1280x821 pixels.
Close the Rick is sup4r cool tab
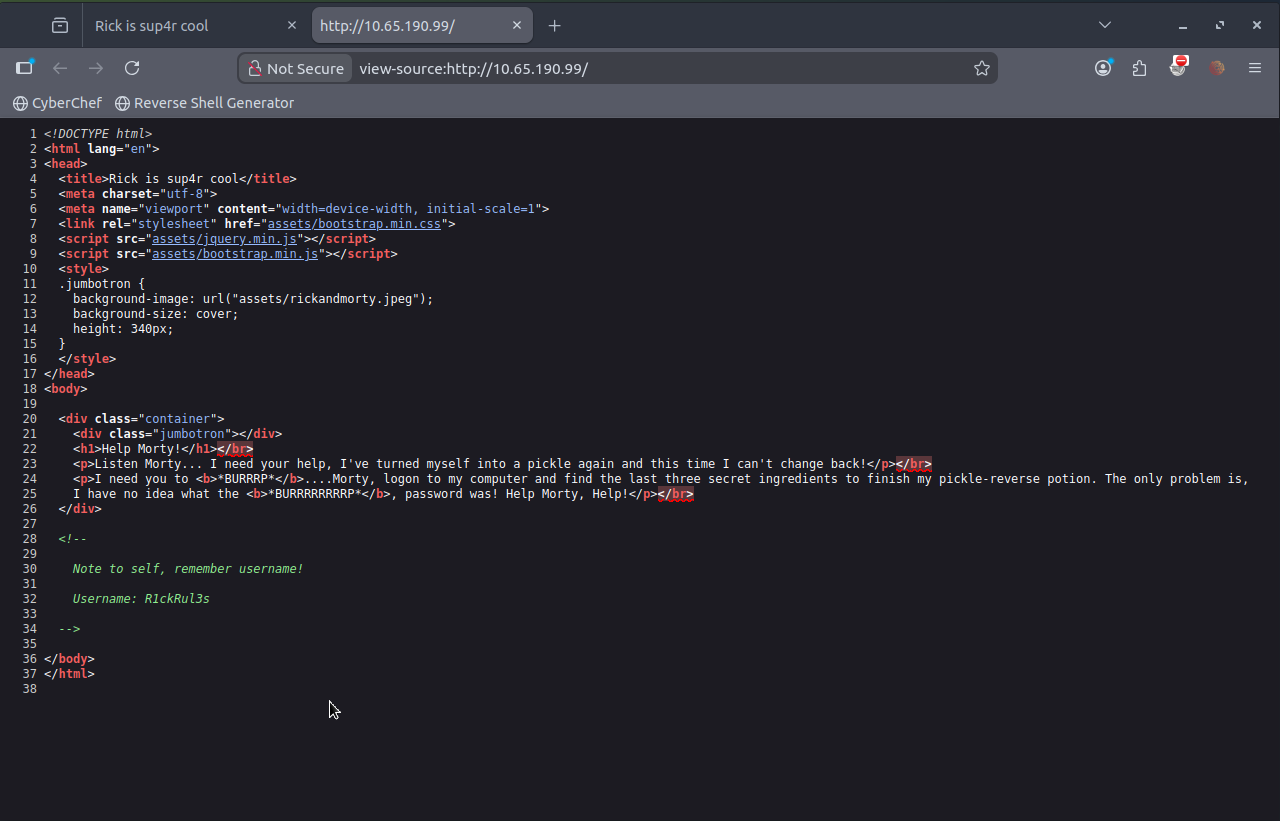292,25
